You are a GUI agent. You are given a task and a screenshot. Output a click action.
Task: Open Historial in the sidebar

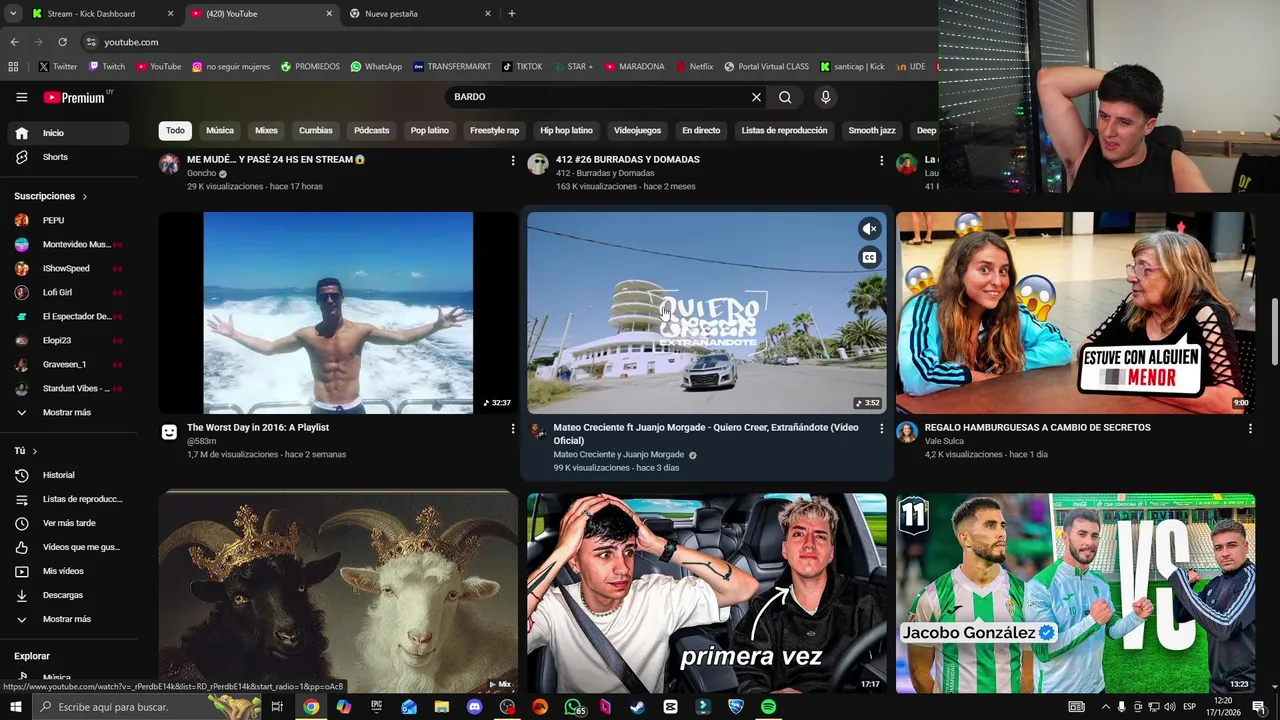[68, 475]
